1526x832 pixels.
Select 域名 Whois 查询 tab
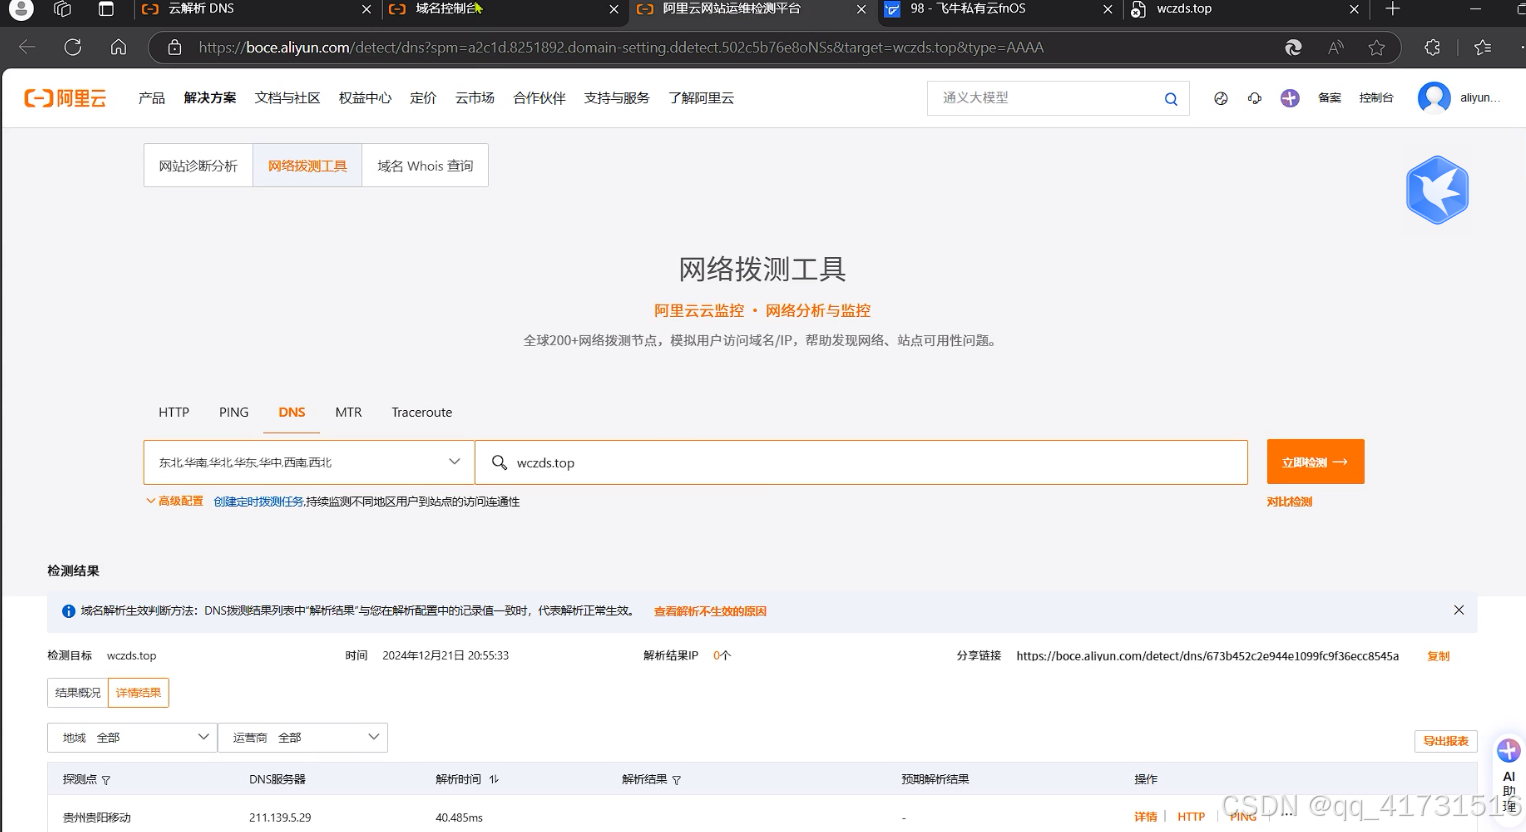tap(425, 166)
